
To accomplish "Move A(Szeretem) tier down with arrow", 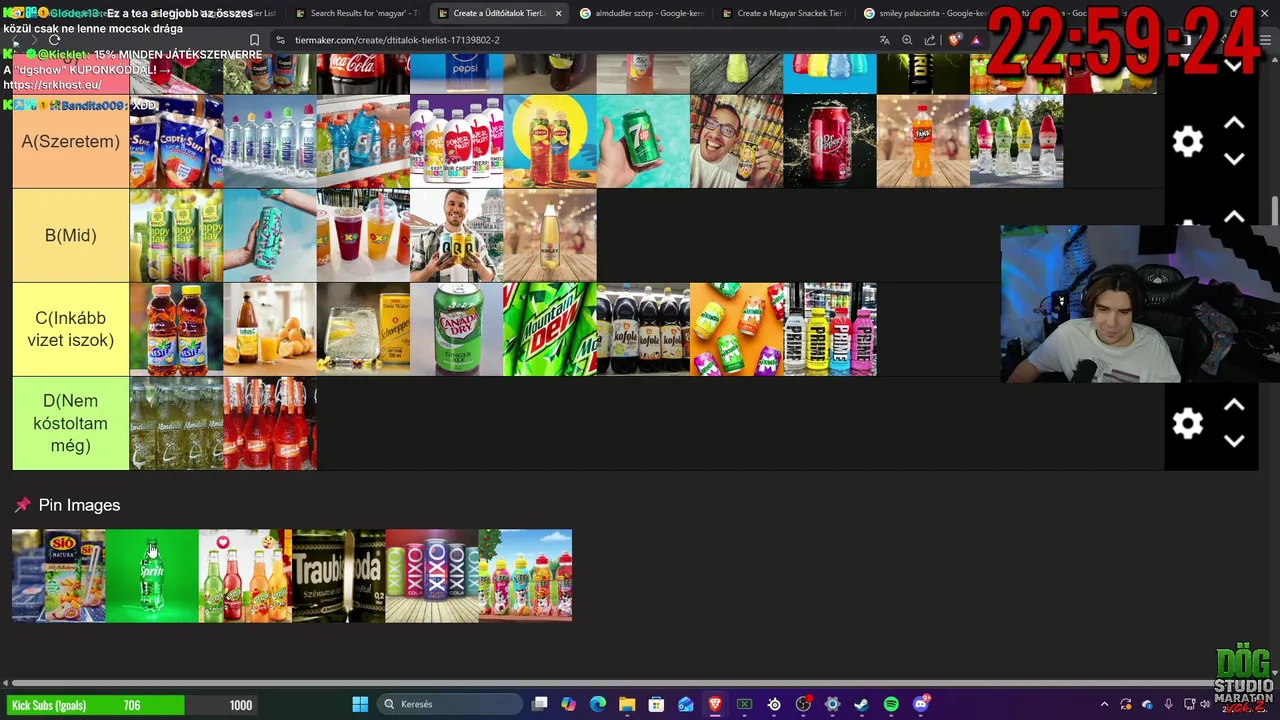I will (x=1234, y=159).
